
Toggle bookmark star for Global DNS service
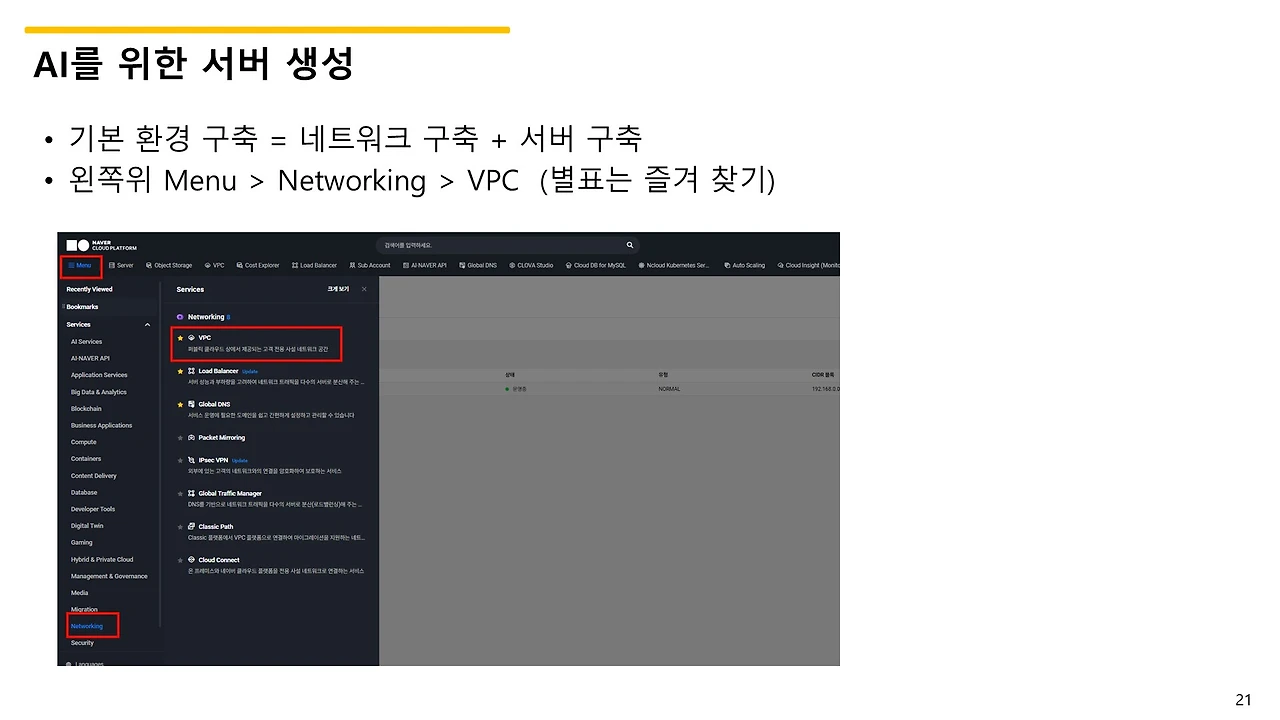tap(181, 404)
